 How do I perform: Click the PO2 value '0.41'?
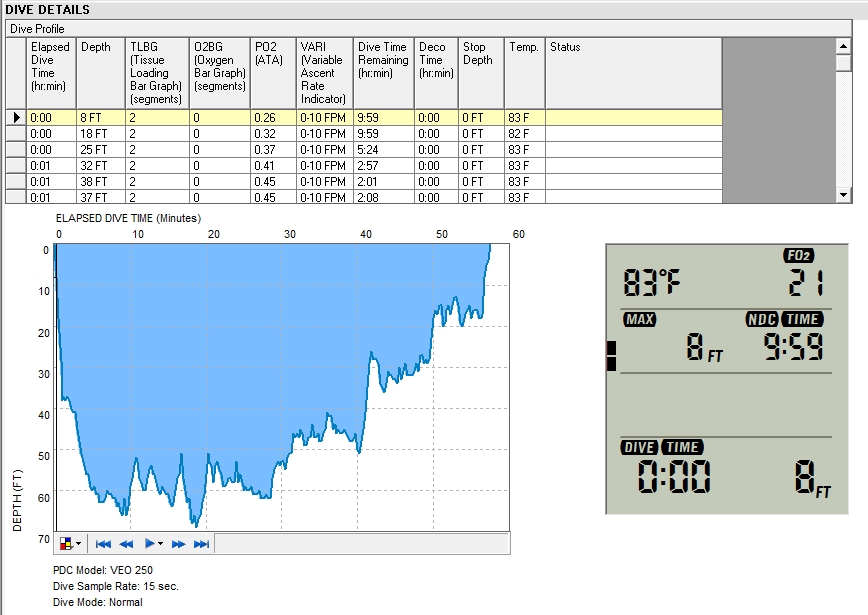[273, 166]
